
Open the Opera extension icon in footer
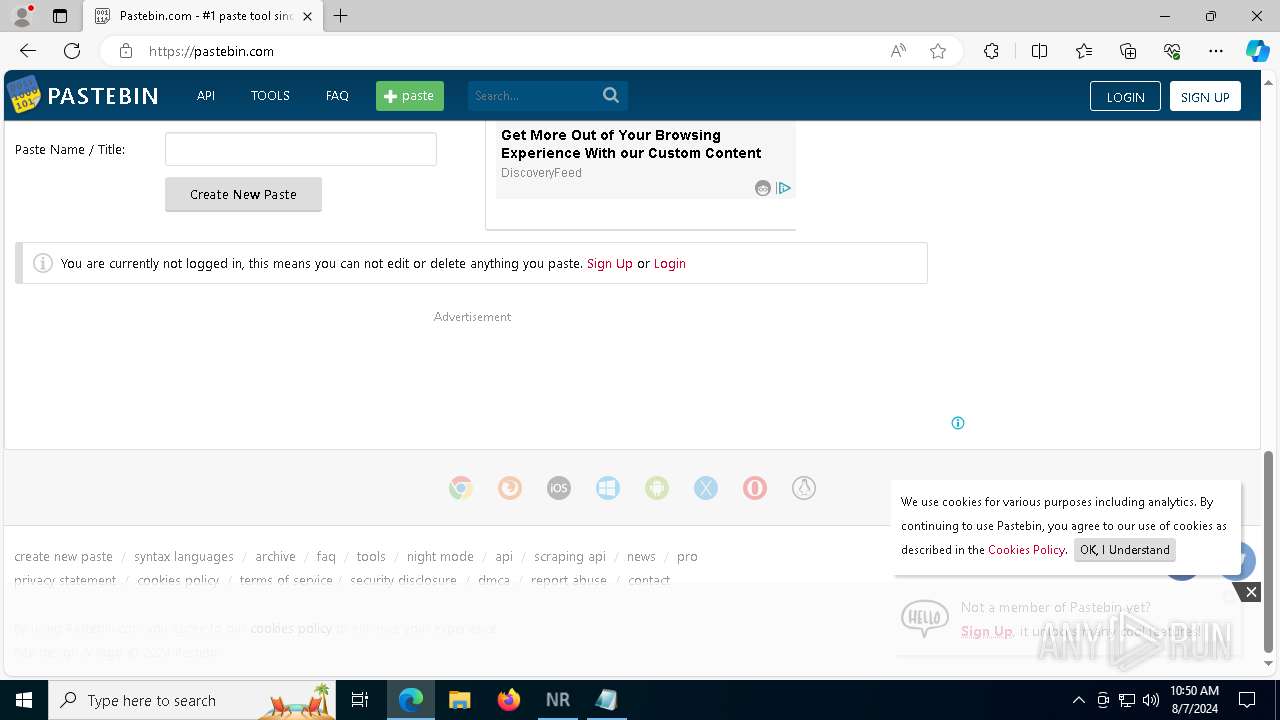tap(755, 488)
